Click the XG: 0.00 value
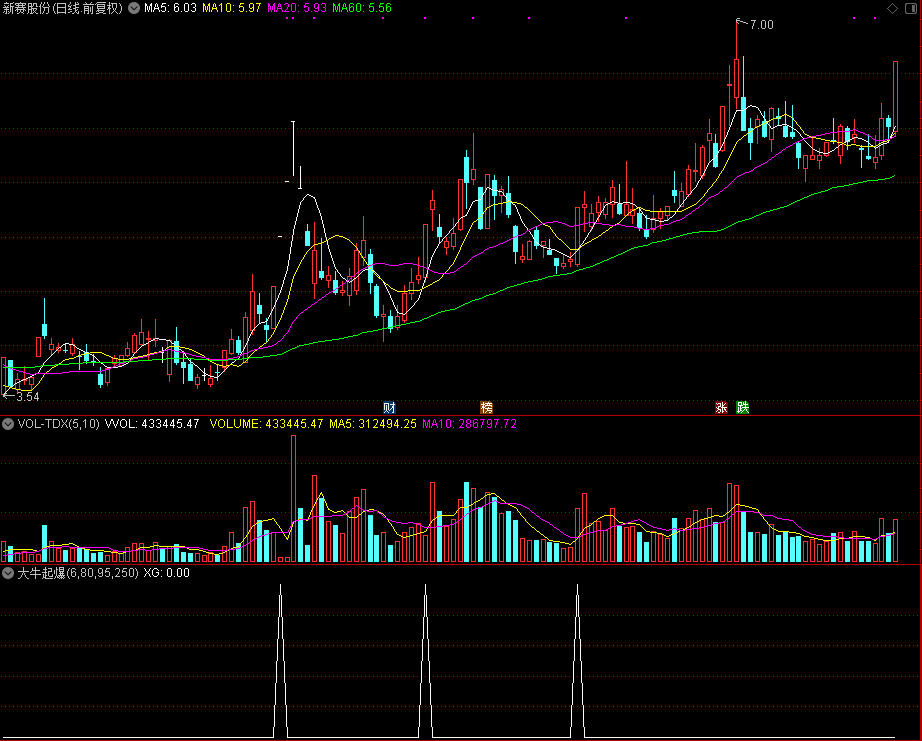 point(166,573)
